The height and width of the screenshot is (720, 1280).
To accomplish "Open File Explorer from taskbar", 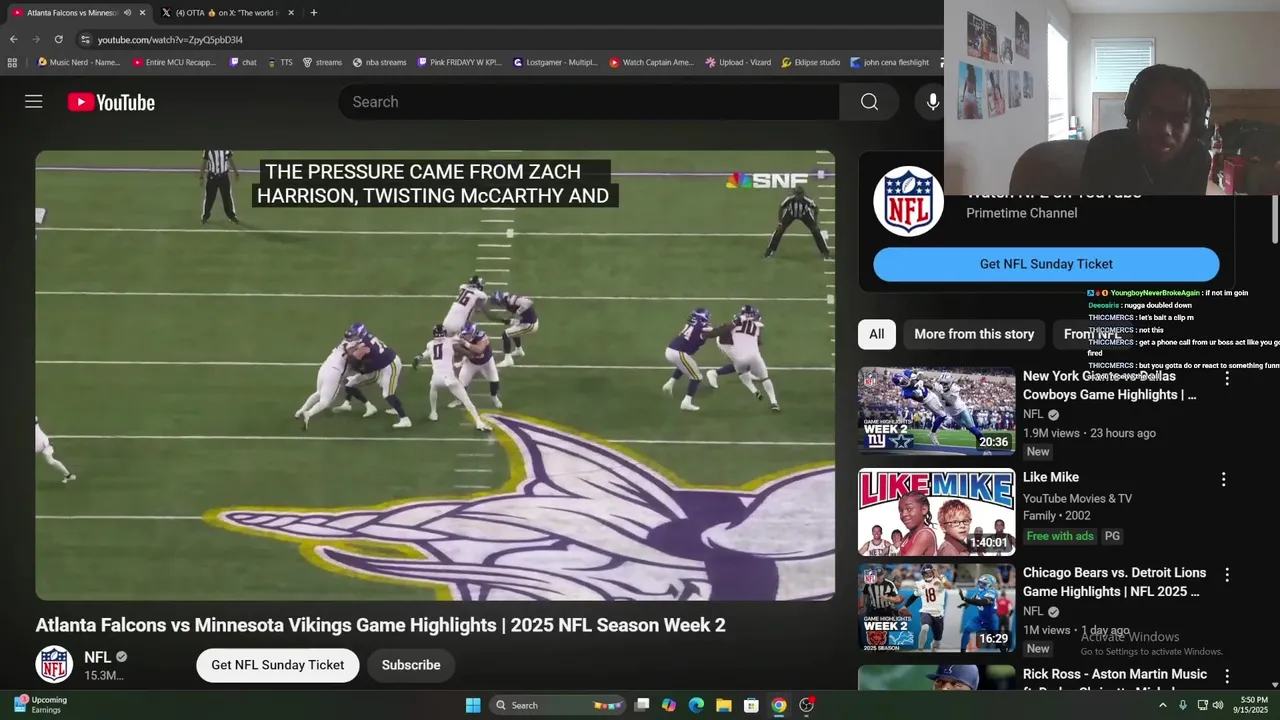I will pyautogui.click(x=724, y=705).
